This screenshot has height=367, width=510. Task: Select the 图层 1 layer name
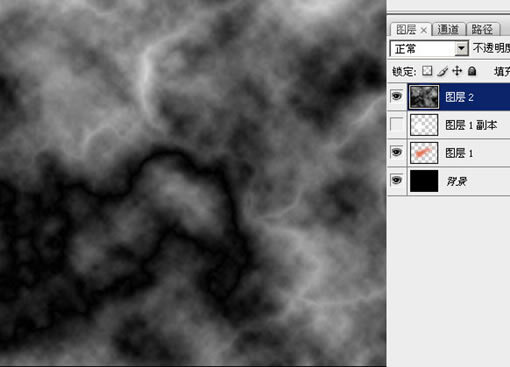[459, 153]
